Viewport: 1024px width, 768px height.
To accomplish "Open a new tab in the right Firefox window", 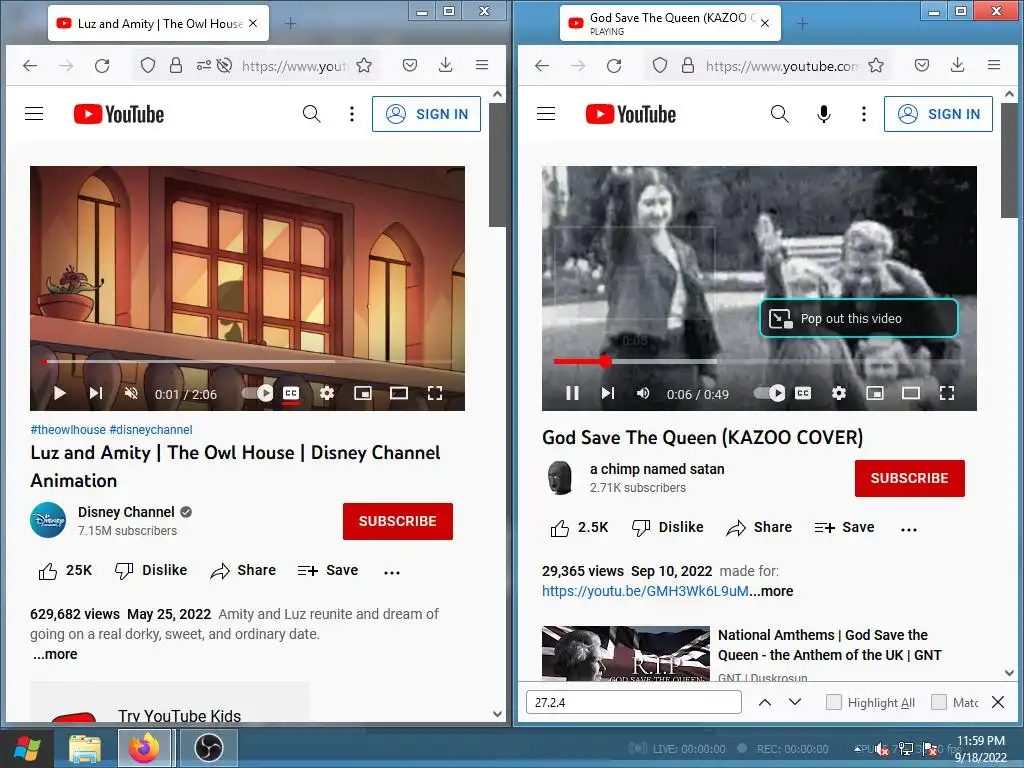I will [803, 24].
